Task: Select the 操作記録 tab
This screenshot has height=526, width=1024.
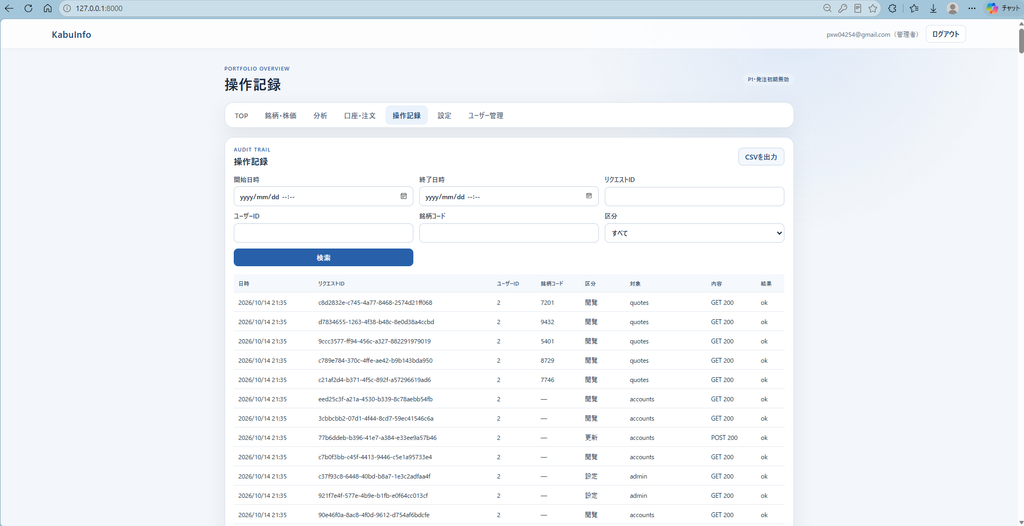Action: (406, 116)
